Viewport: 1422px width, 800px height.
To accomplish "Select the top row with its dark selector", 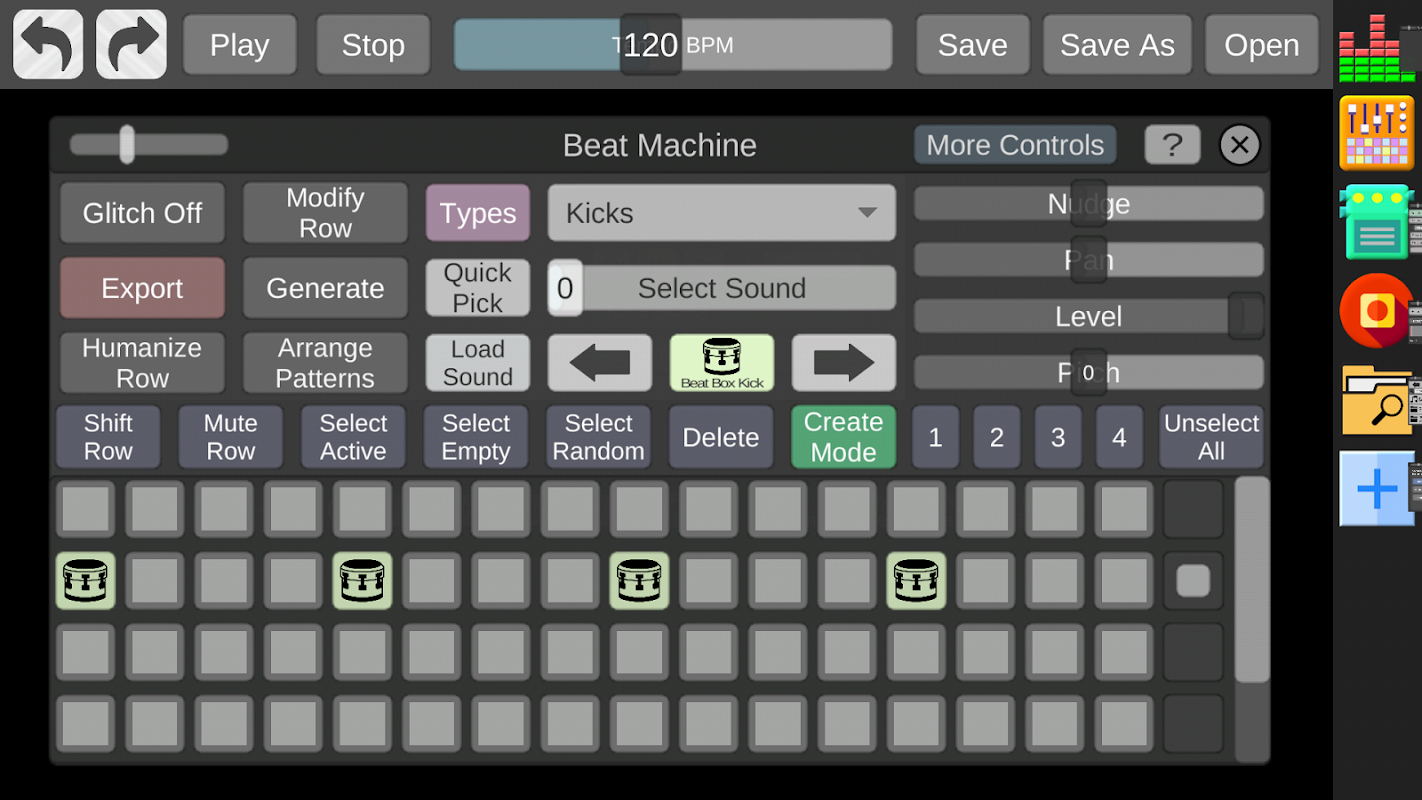I will pos(1193,510).
